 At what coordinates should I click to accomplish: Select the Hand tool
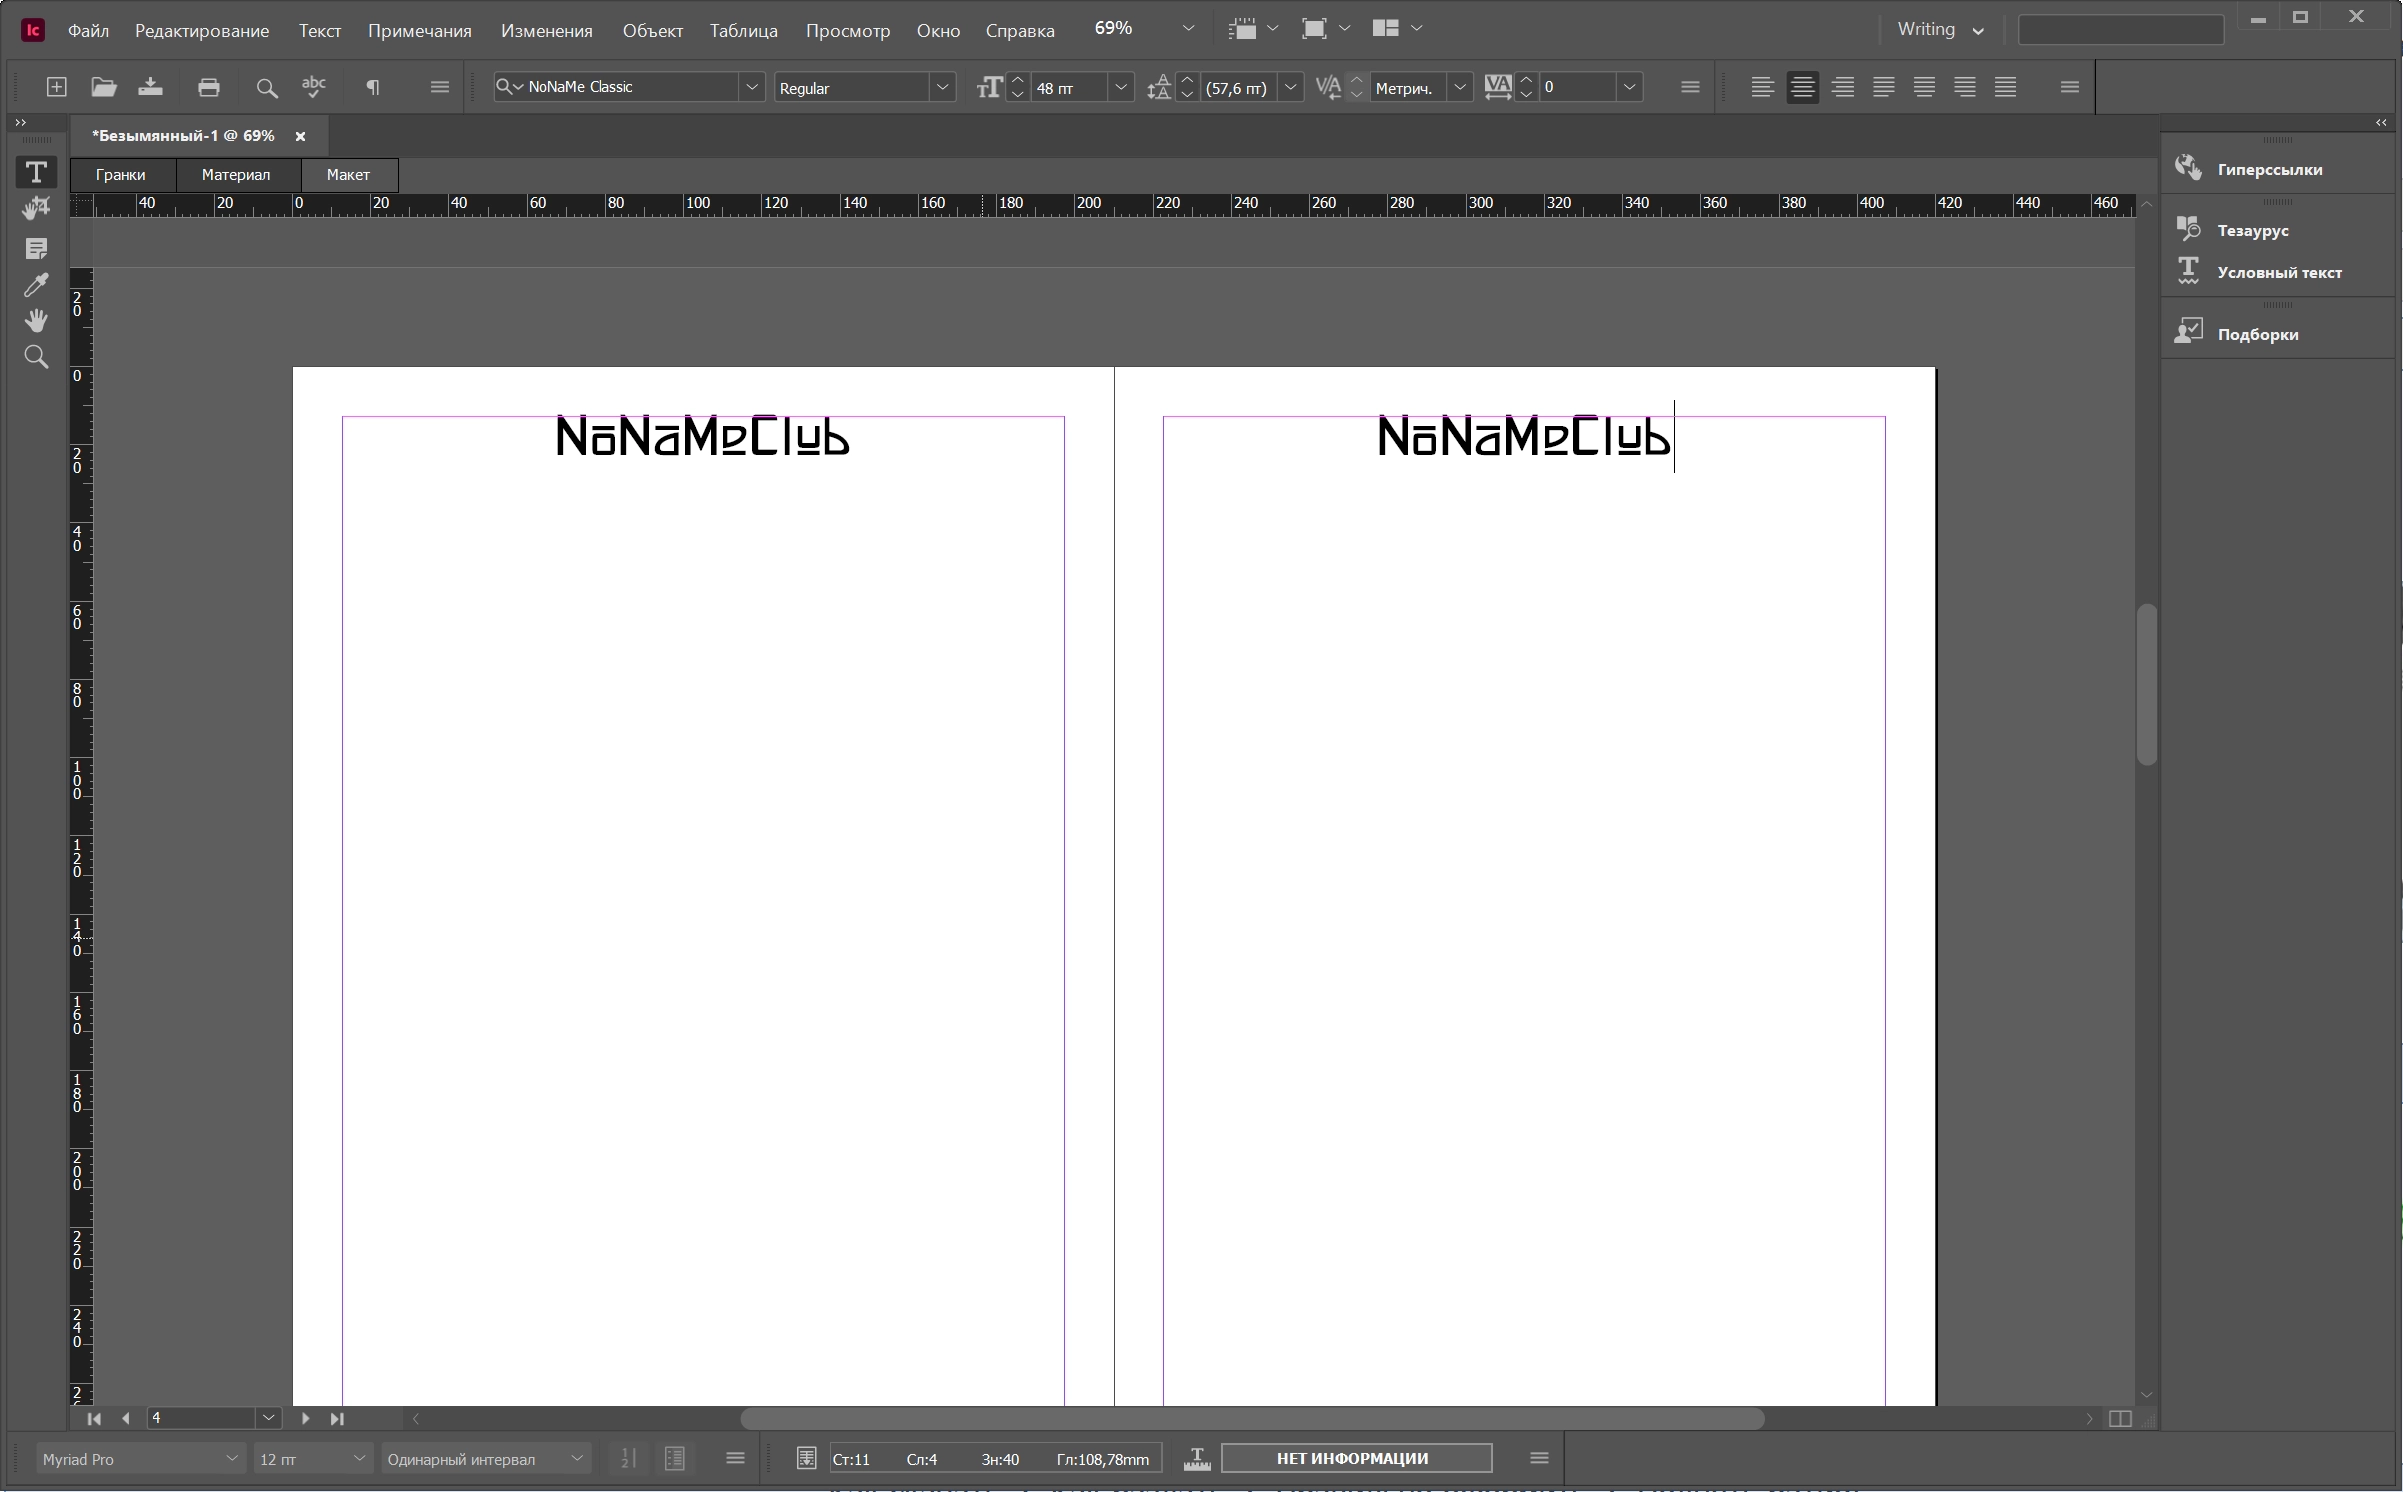point(36,321)
